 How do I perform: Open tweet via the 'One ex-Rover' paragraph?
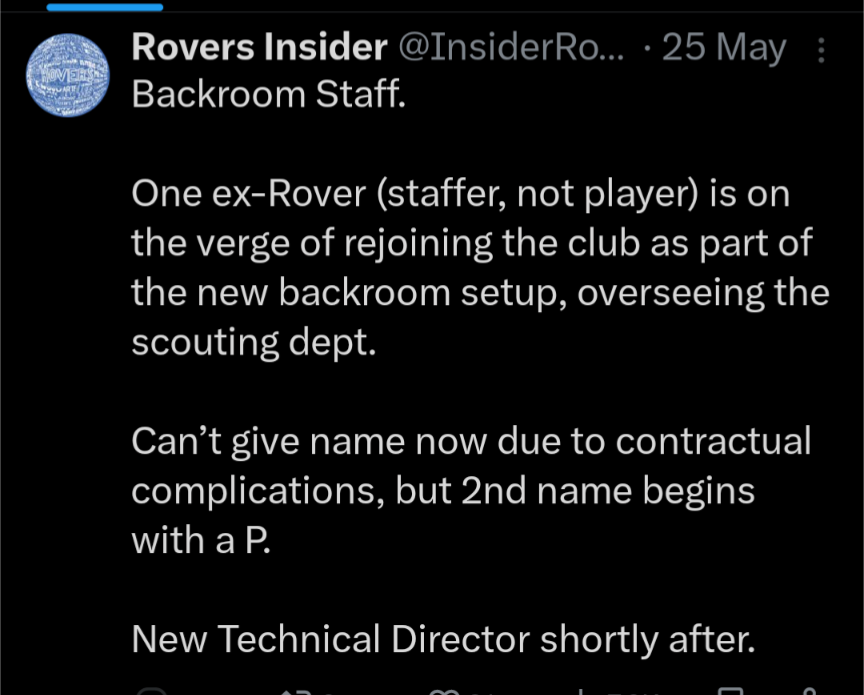click(x=480, y=268)
